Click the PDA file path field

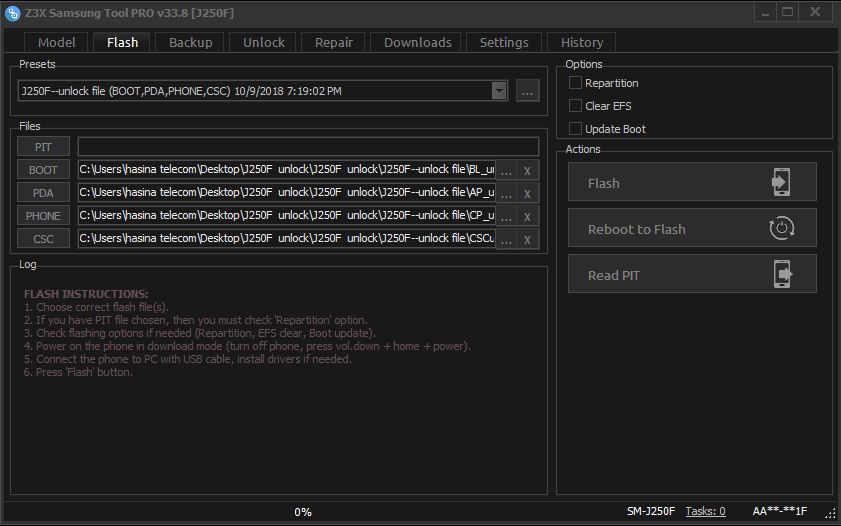click(x=287, y=192)
